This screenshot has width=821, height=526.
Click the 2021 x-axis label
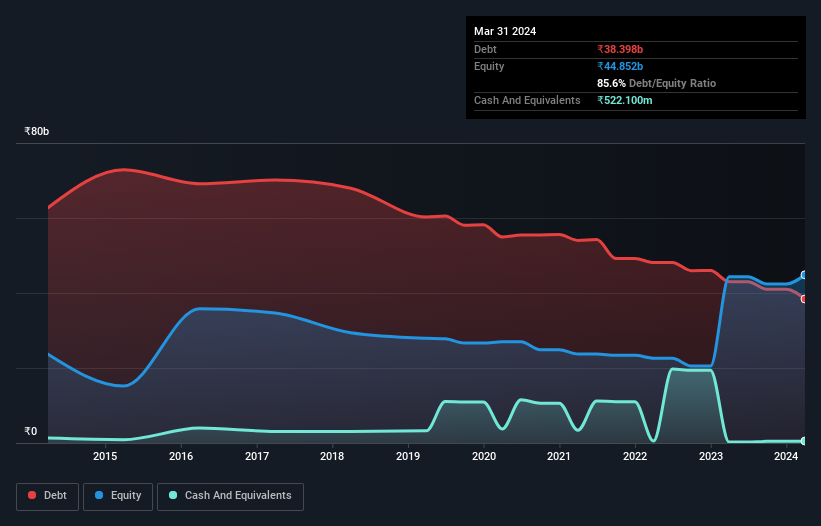tap(559, 456)
